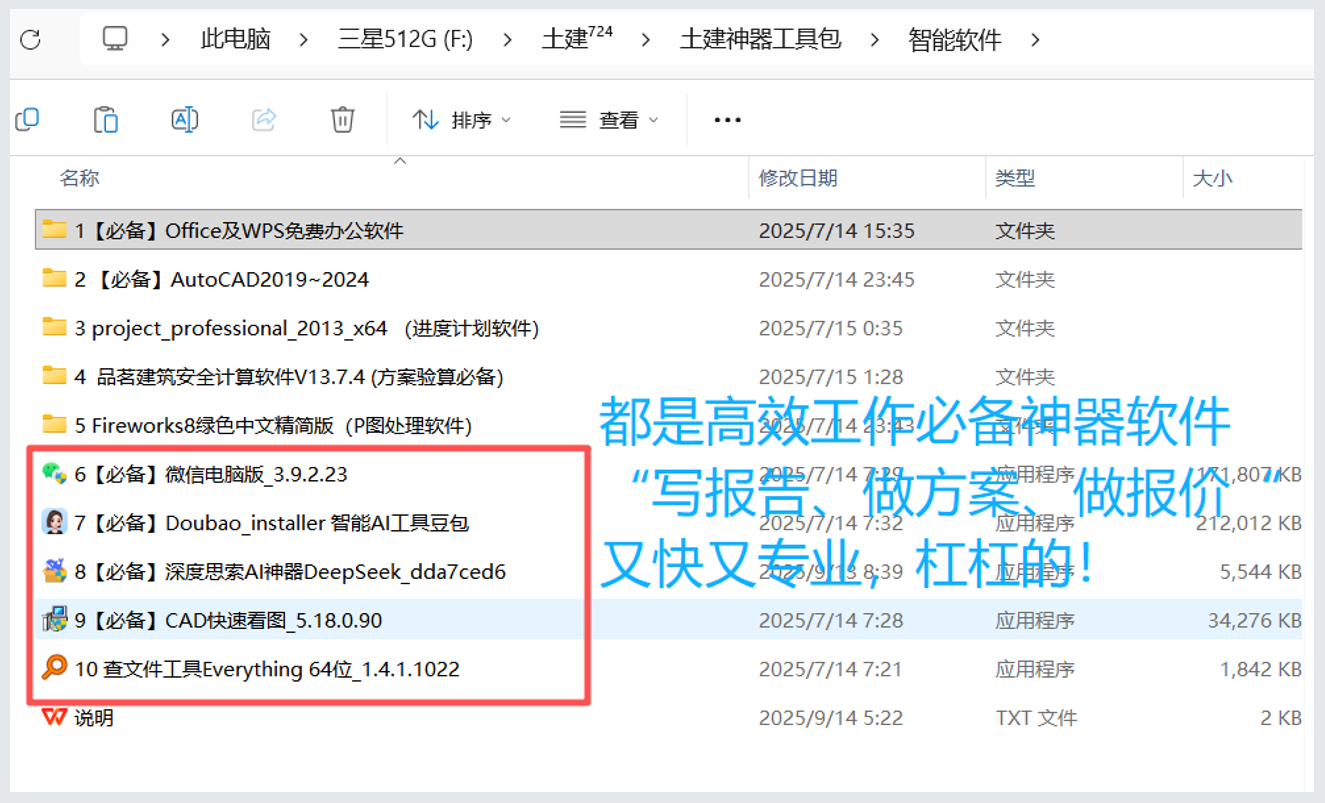Screen dimensions: 1325x803
Task: Click date 2025/7/14 15:35
Action: pyautogui.click(x=837, y=230)
